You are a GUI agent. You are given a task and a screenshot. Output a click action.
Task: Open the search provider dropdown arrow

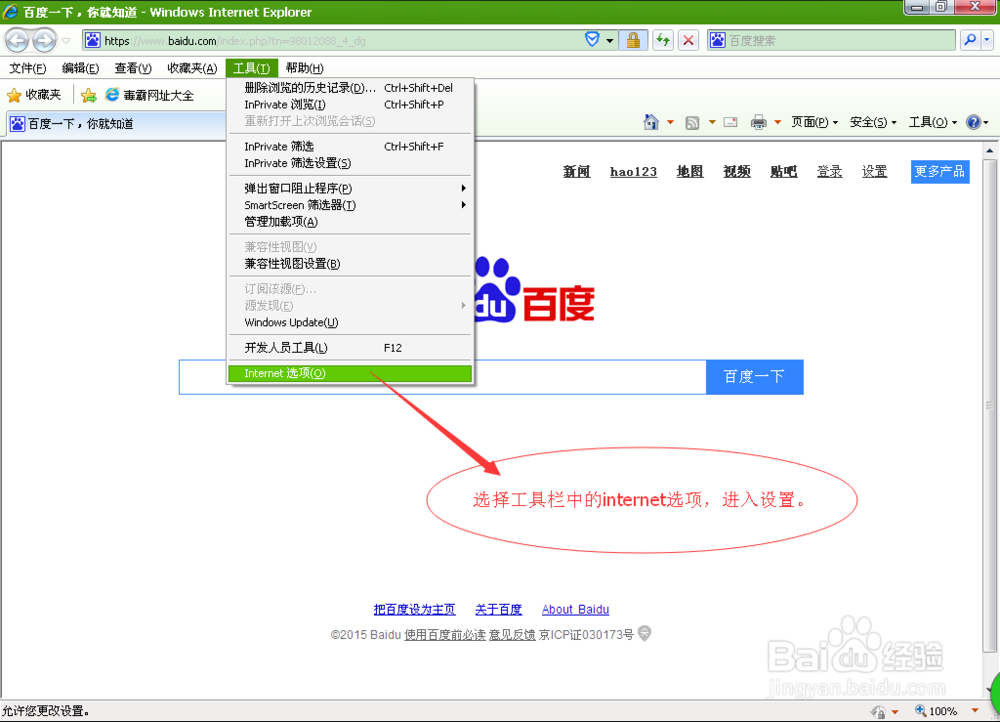(987, 40)
